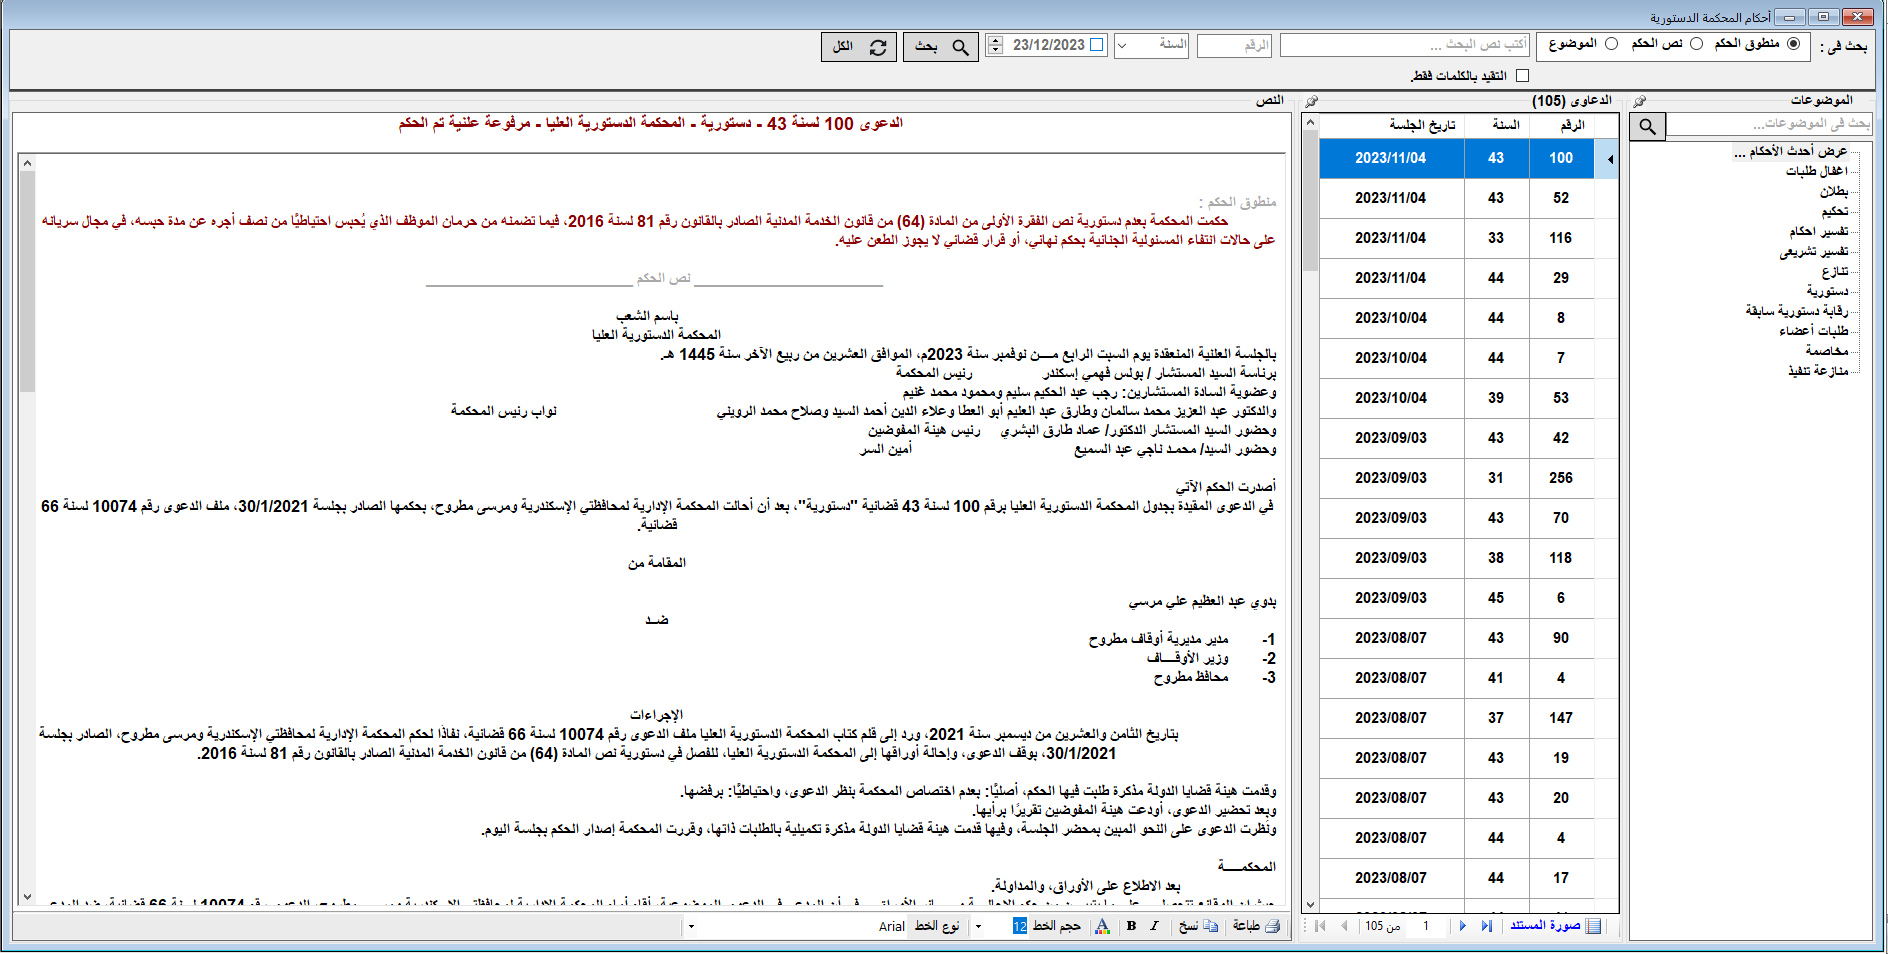Select topic تفسير تشريعي in tree
The image size is (1888, 954).
(1814, 251)
